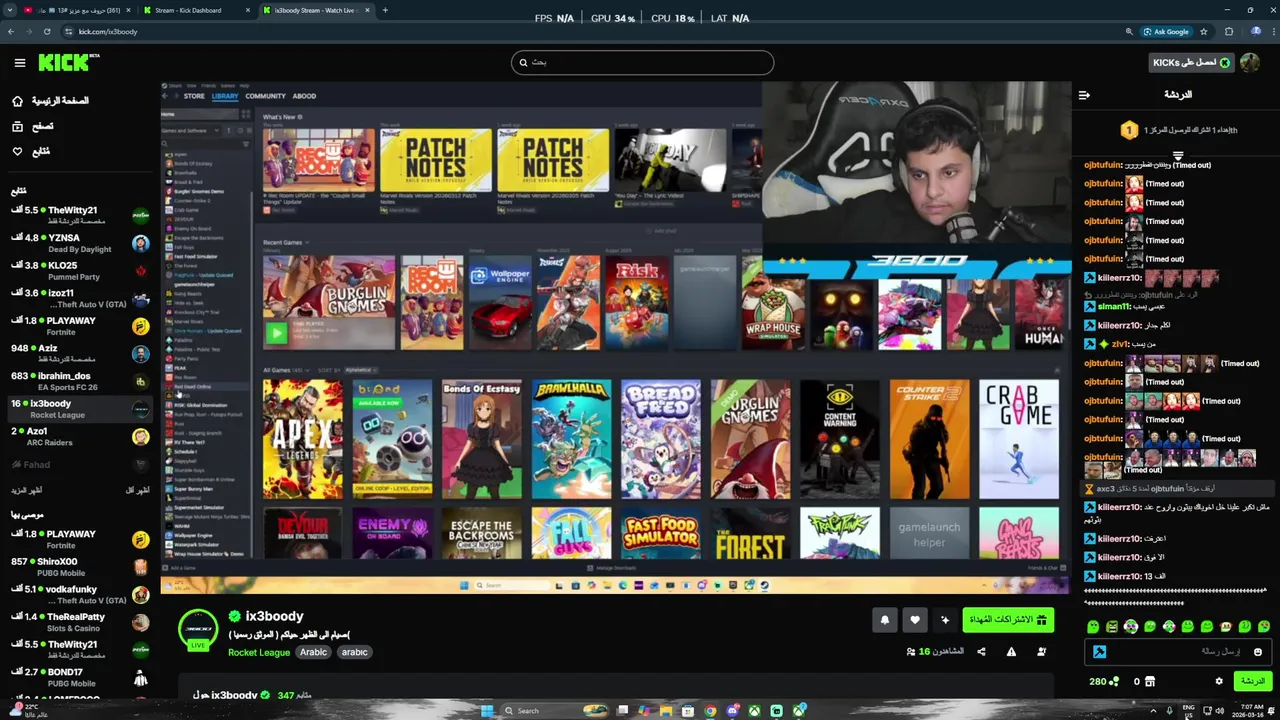Open the ENG US language switcher in taskbar

coord(1189,711)
